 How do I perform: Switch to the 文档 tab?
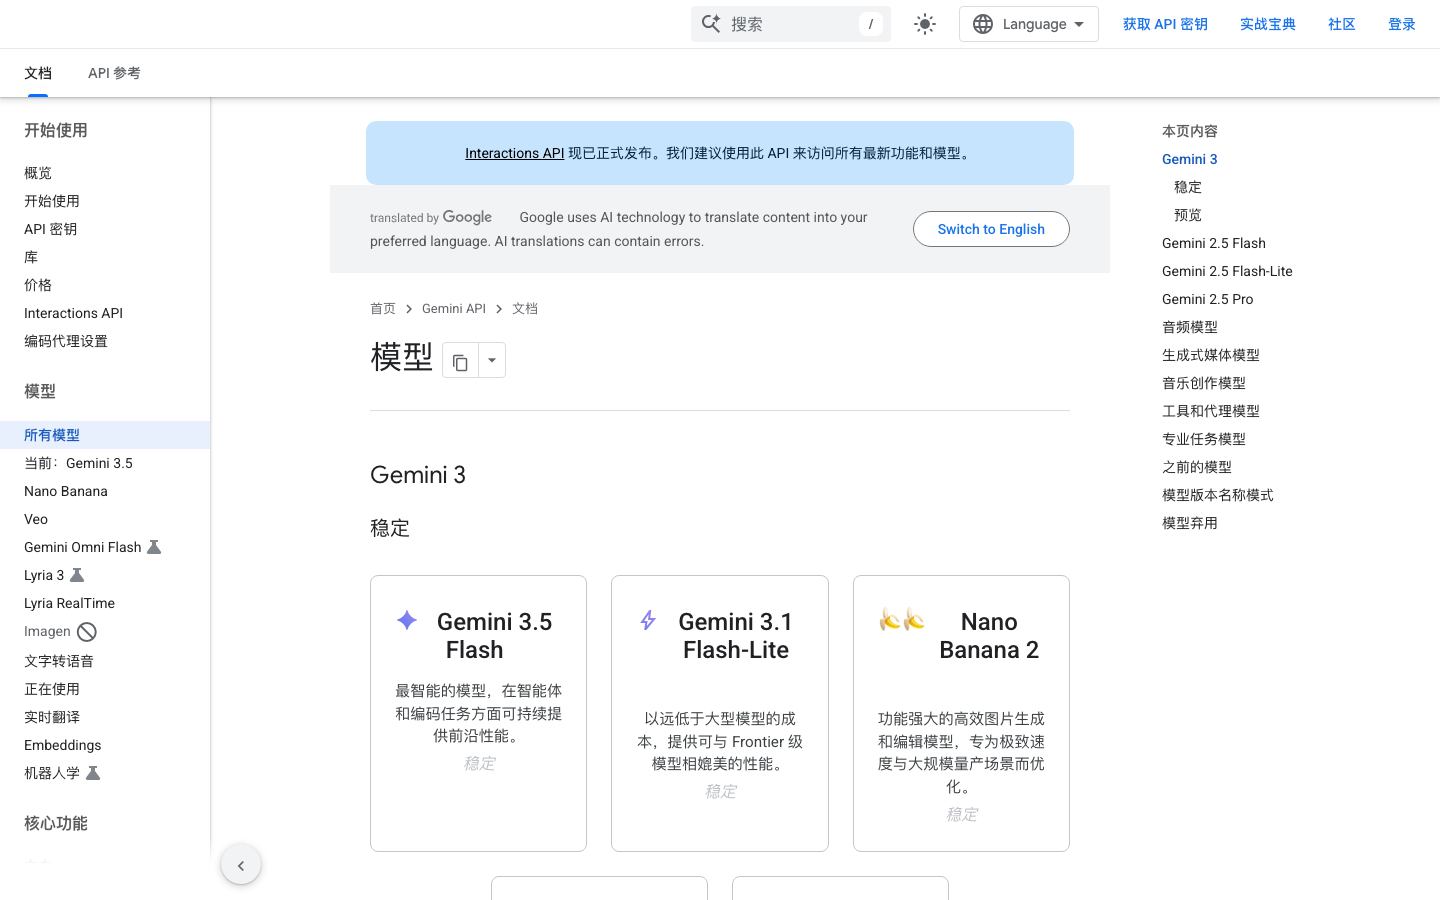[38, 73]
